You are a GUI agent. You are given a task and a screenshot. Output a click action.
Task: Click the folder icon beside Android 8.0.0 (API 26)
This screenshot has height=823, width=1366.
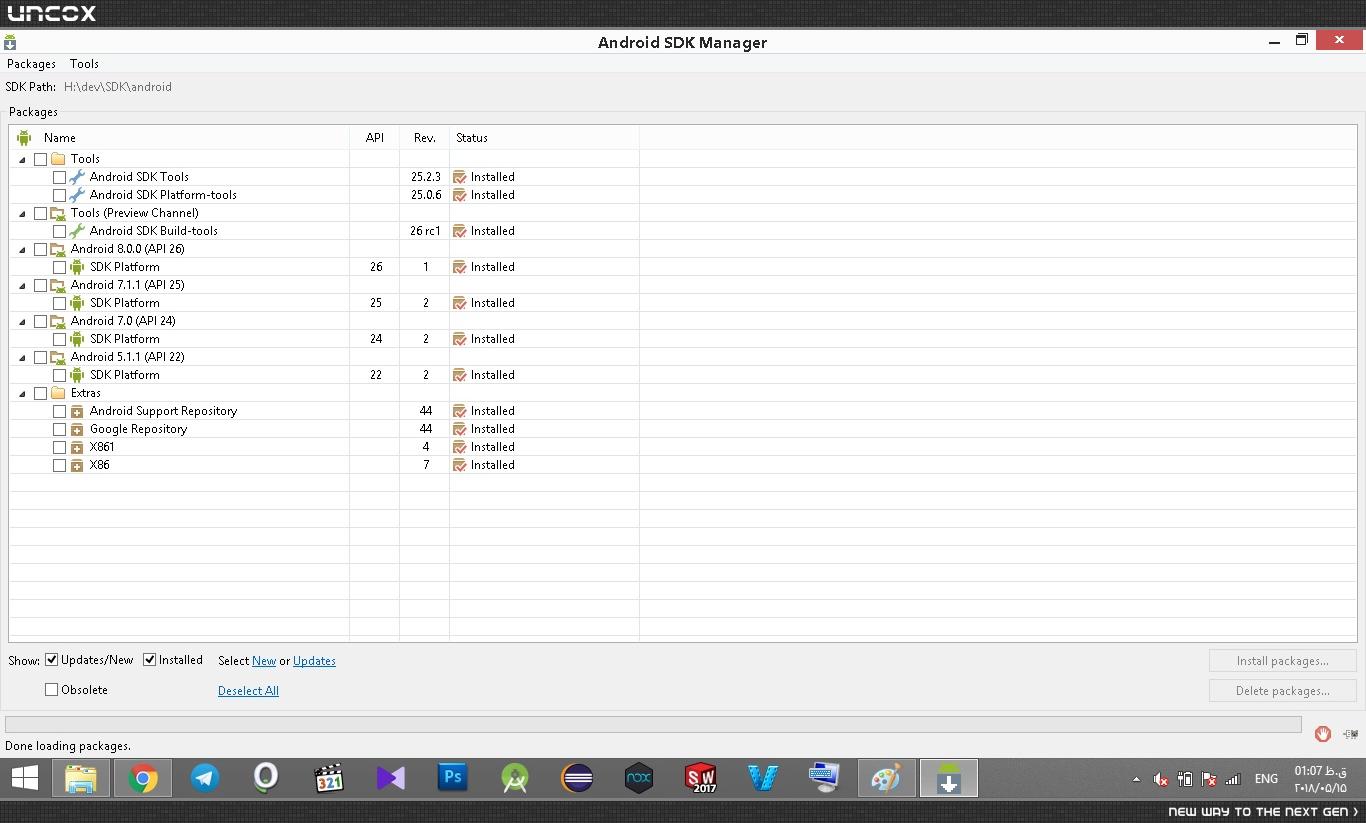pyautogui.click(x=58, y=249)
